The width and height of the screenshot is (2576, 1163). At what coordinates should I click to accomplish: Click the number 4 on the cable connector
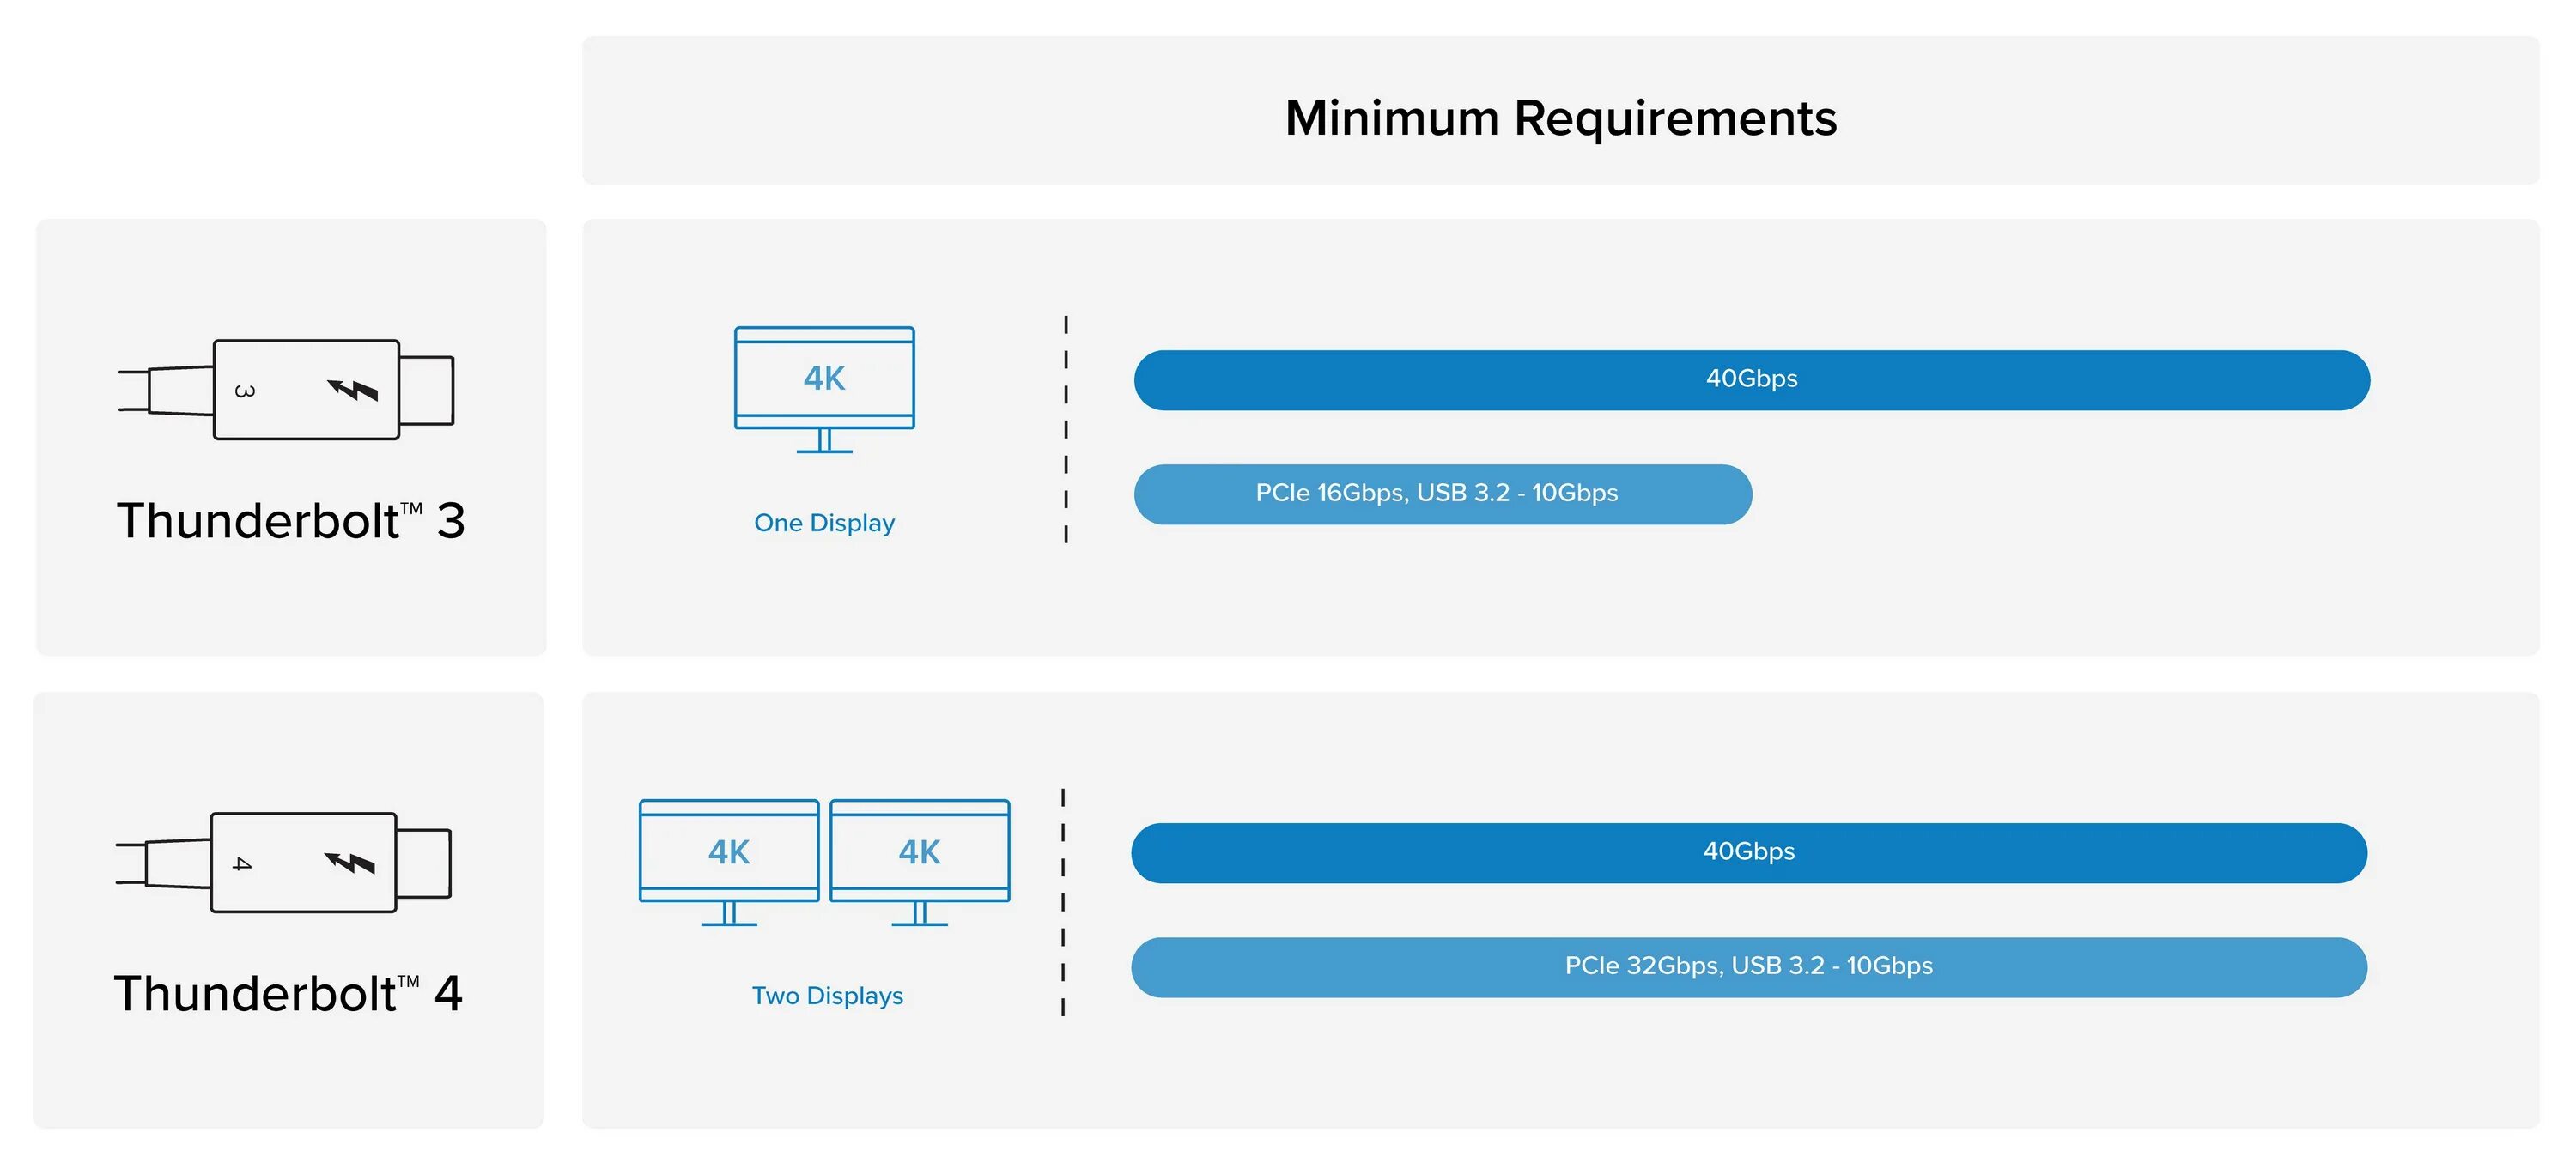[x=241, y=864]
